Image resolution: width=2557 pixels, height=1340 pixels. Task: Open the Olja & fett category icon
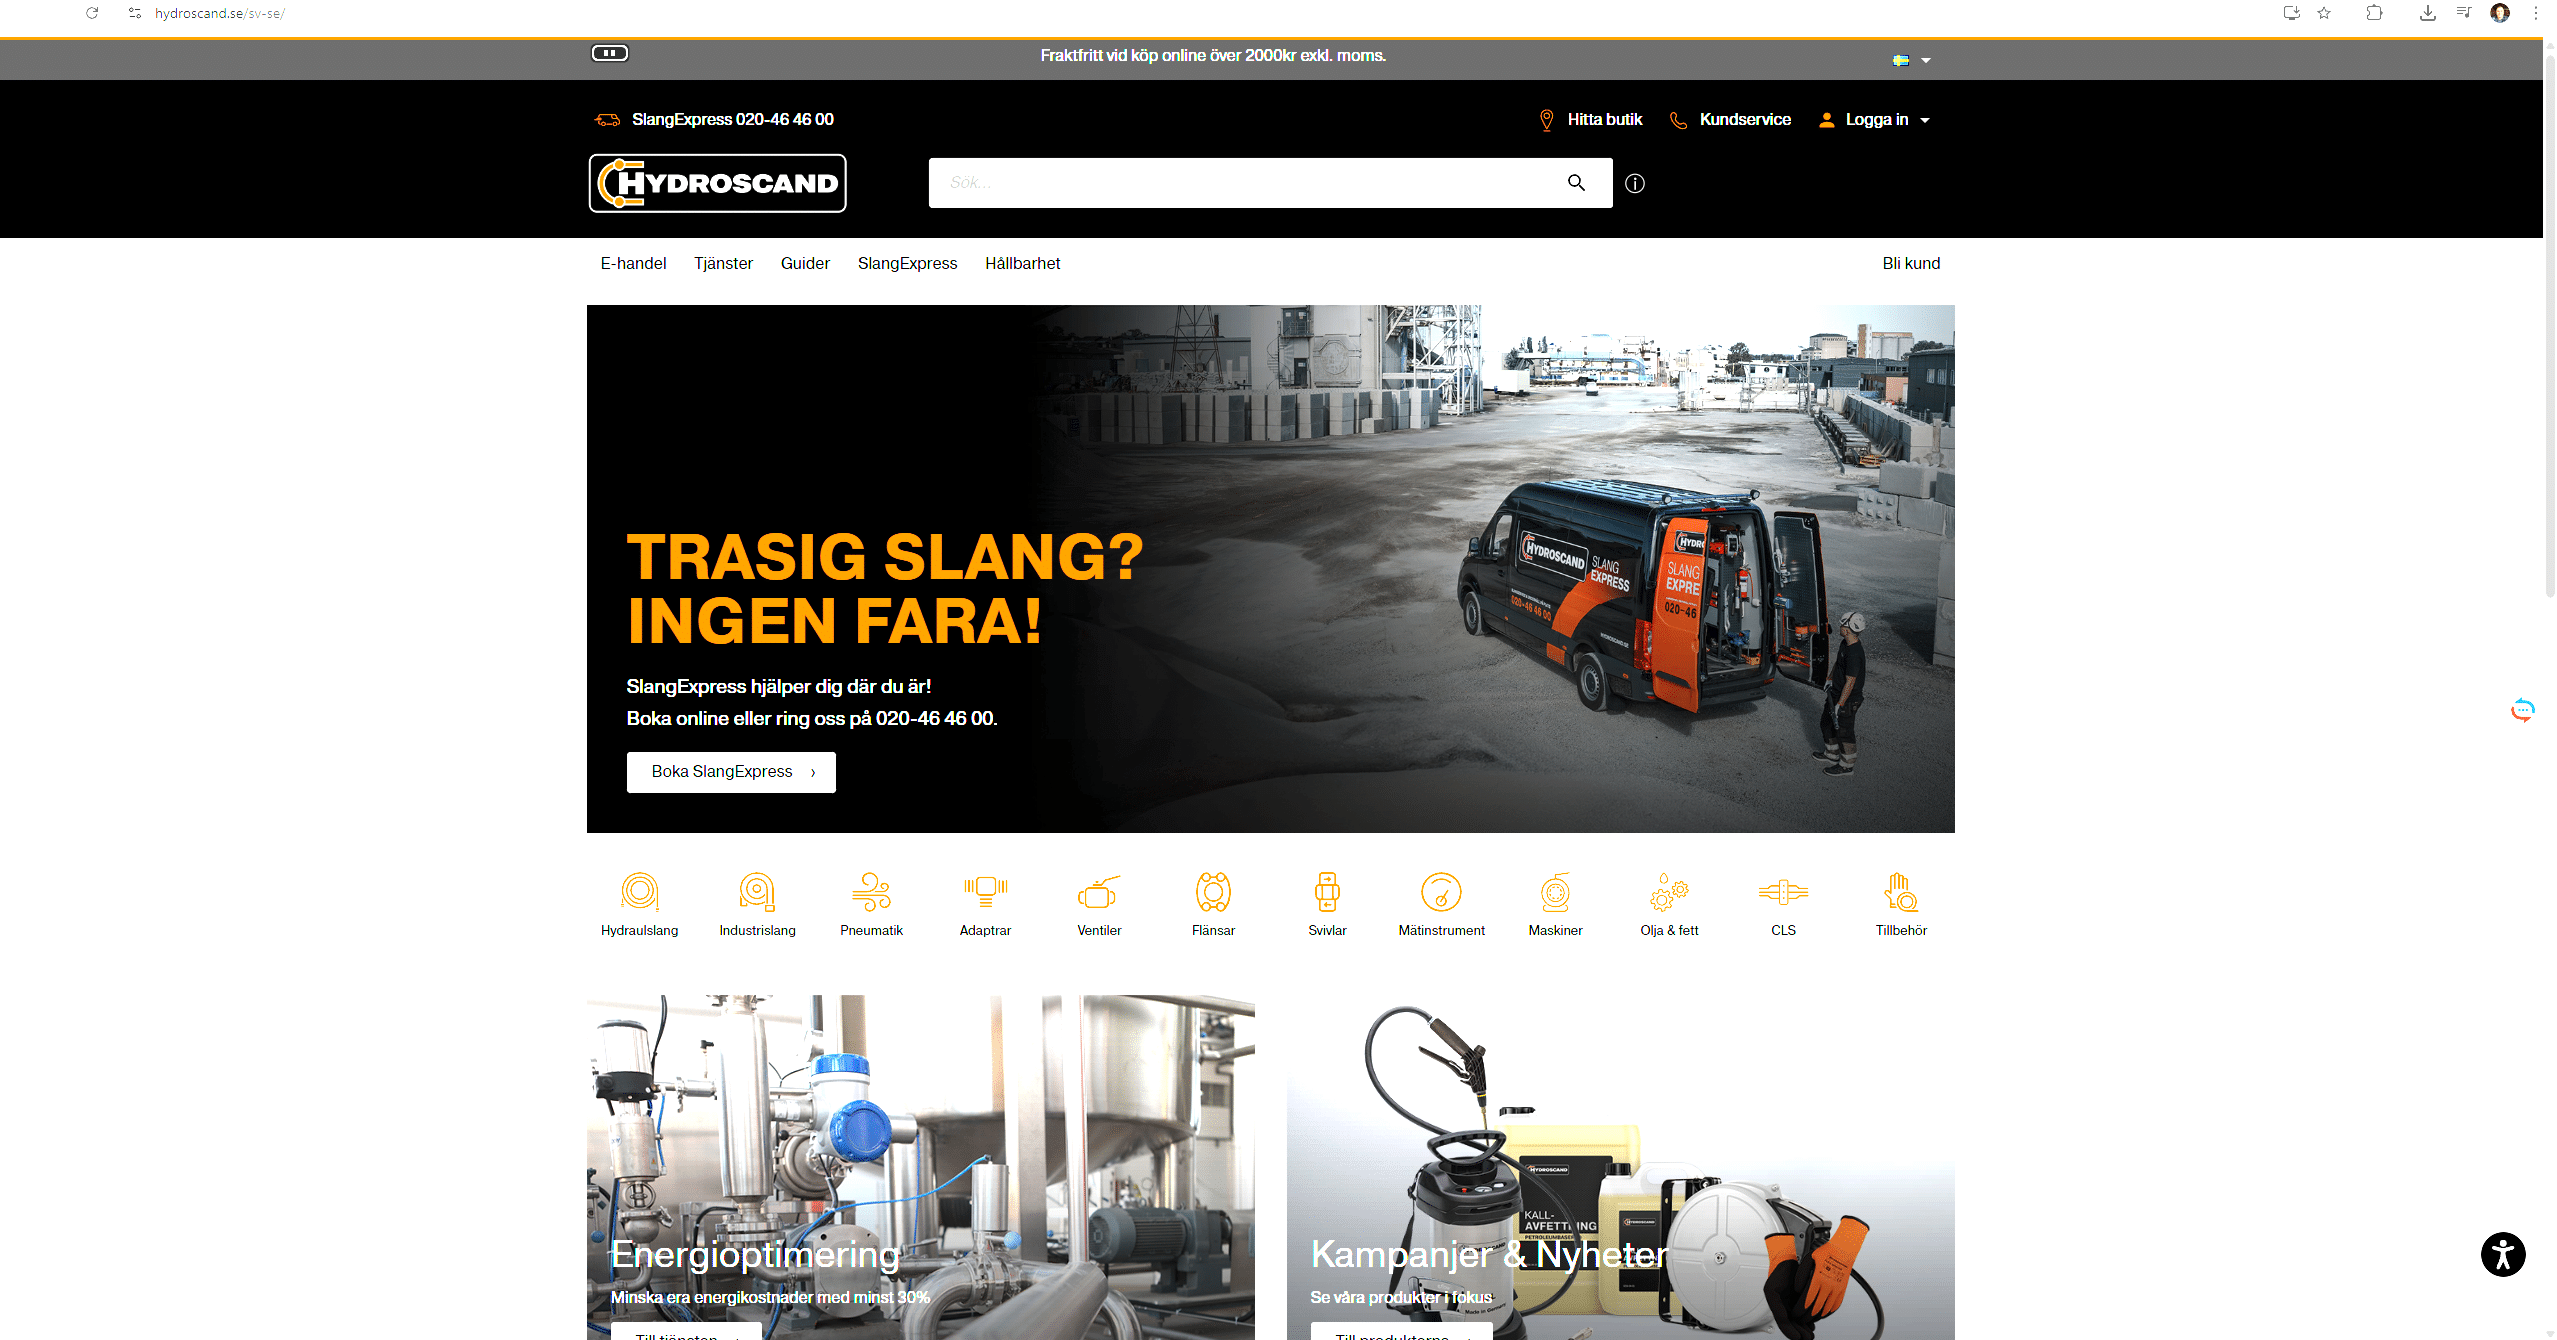point(1669,892)
